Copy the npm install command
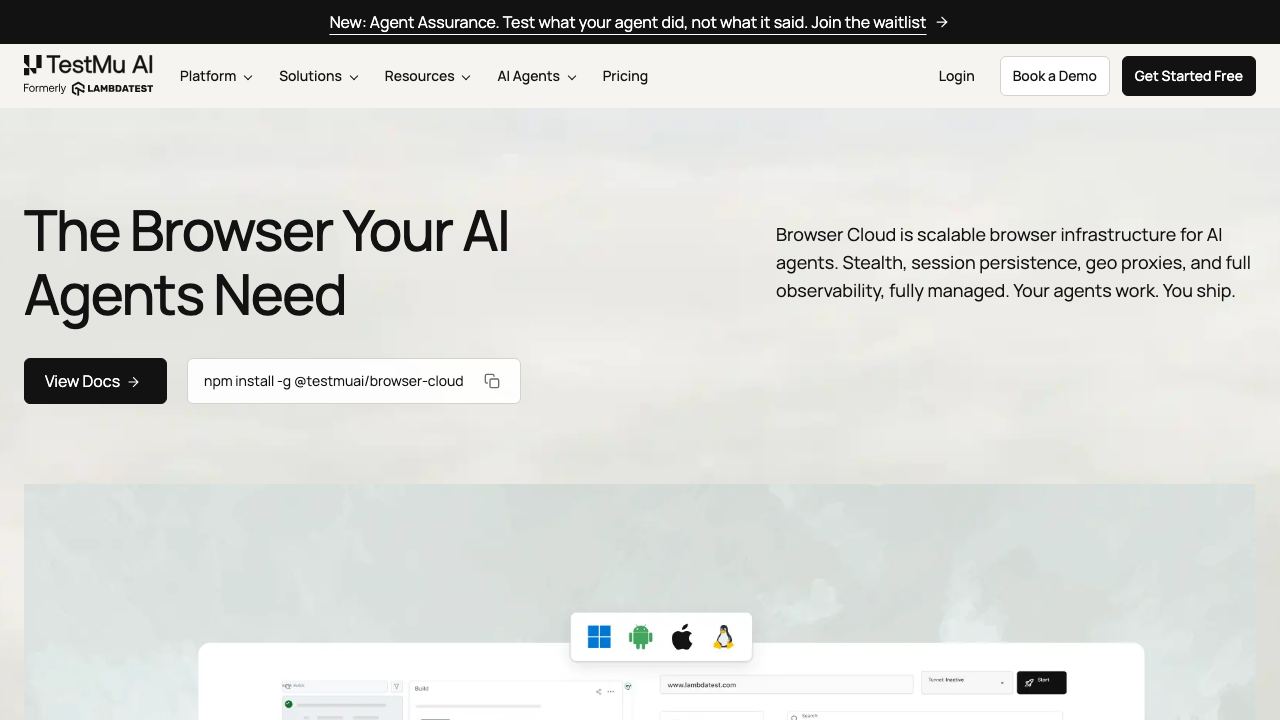This screenshot has height=720, width=1280. pyautogui.click(x=492, y=381)
